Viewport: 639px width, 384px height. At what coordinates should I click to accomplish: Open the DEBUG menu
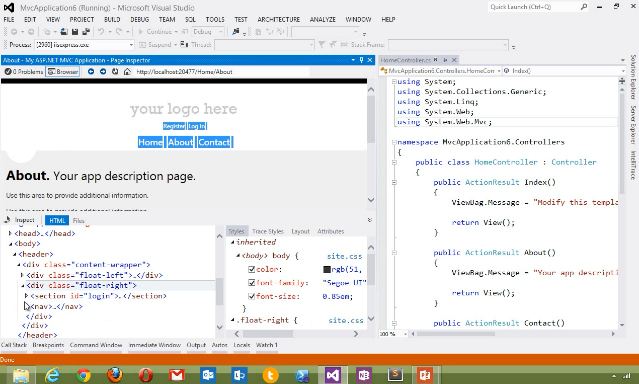[139, 19]
